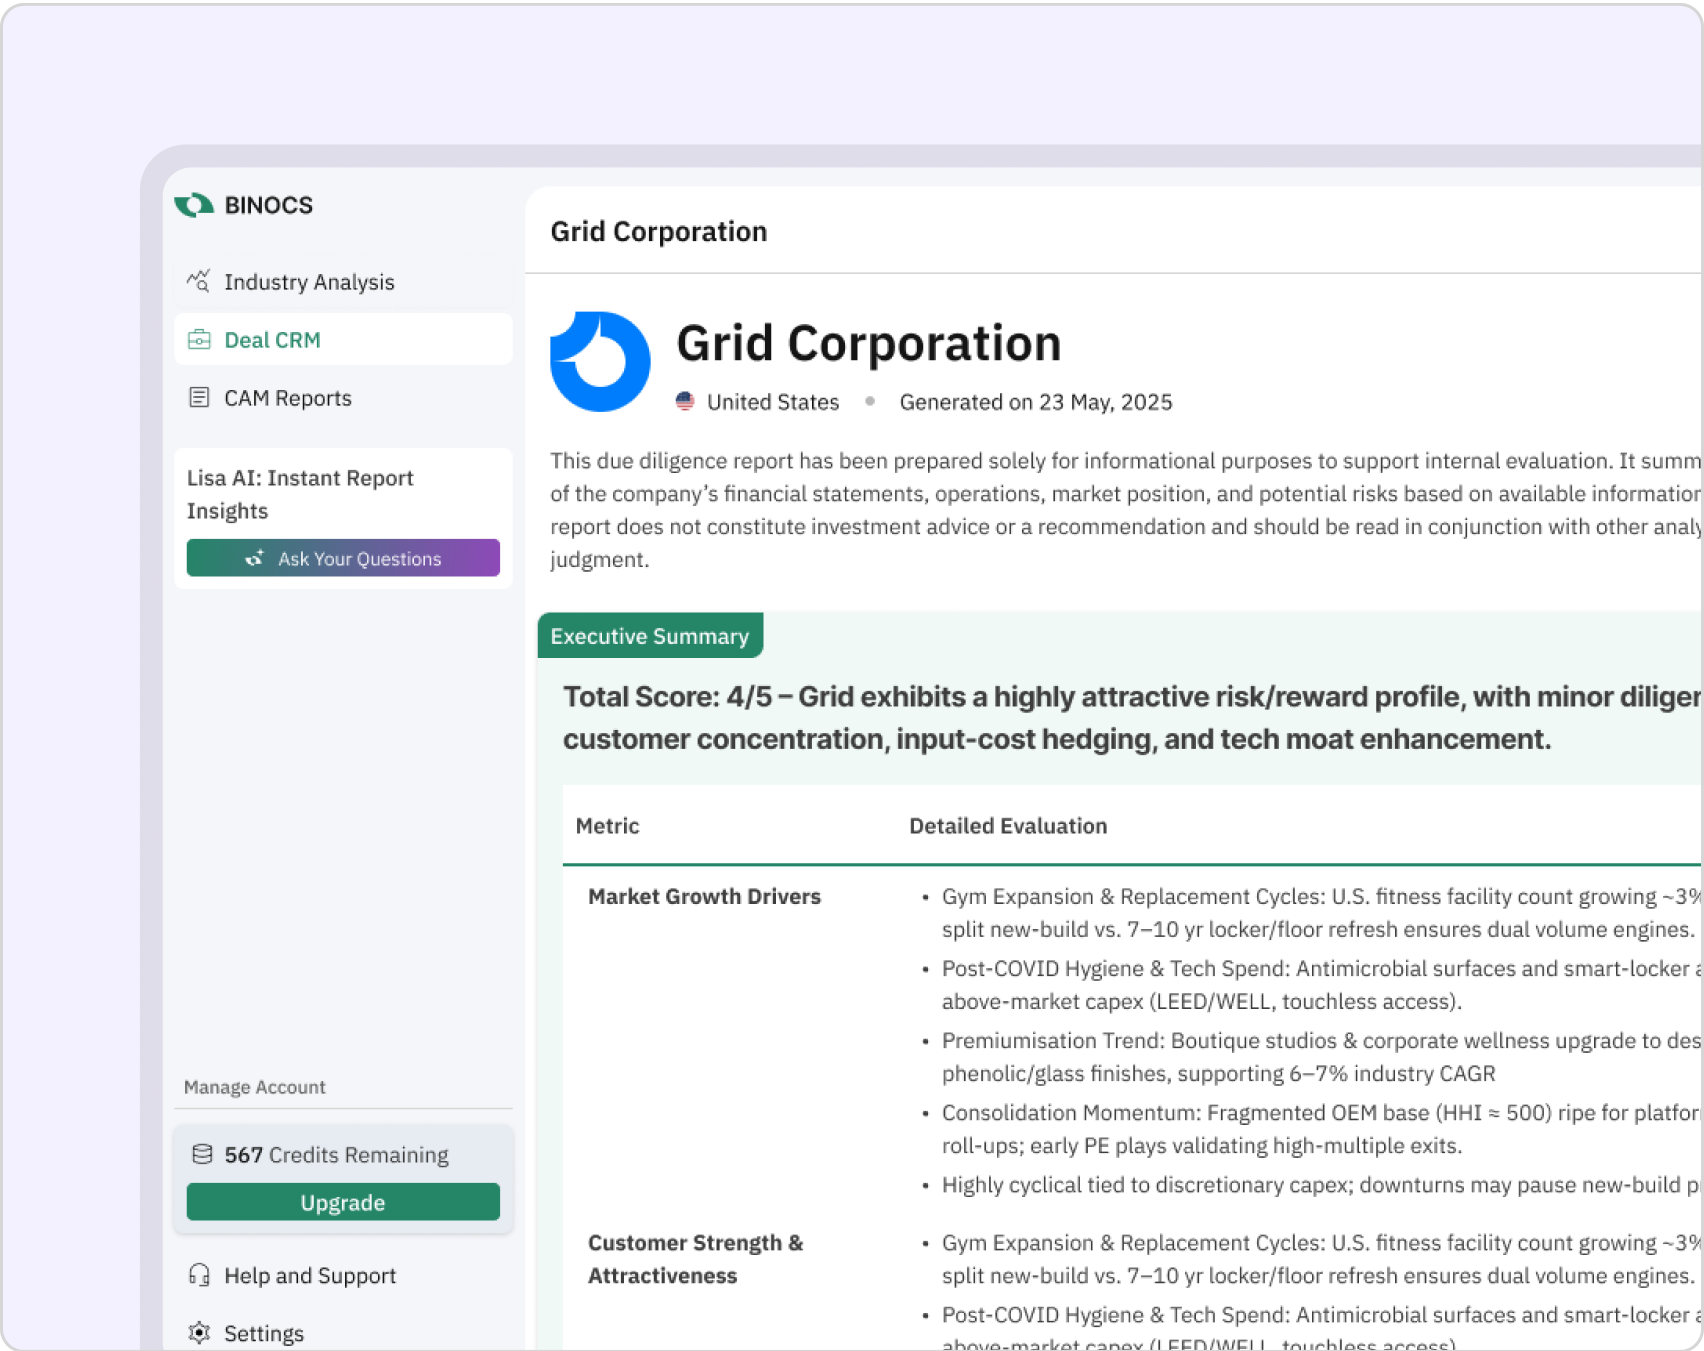
Task: Click the Total Score 4/5 summary heading
Action: click(x=1132, y=718)
